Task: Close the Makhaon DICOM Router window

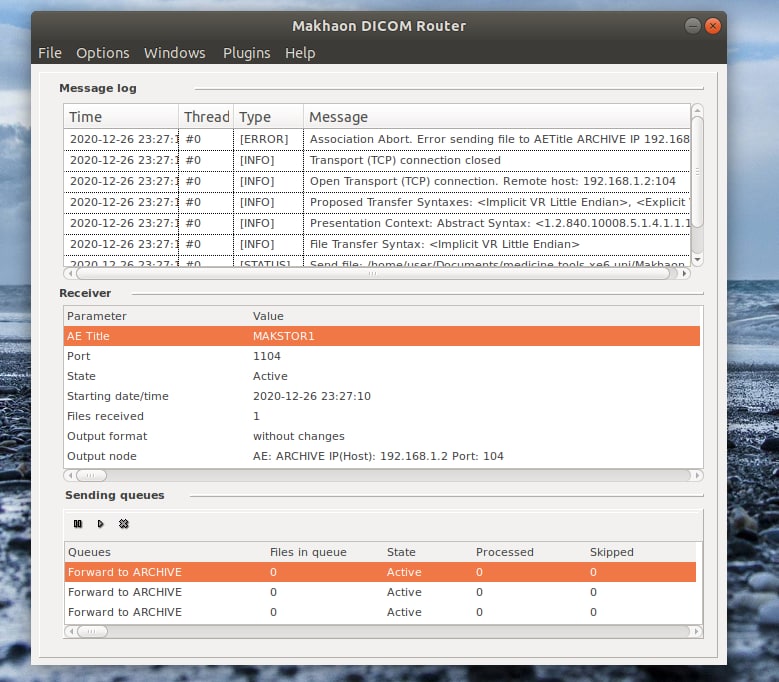Action: 713,25
